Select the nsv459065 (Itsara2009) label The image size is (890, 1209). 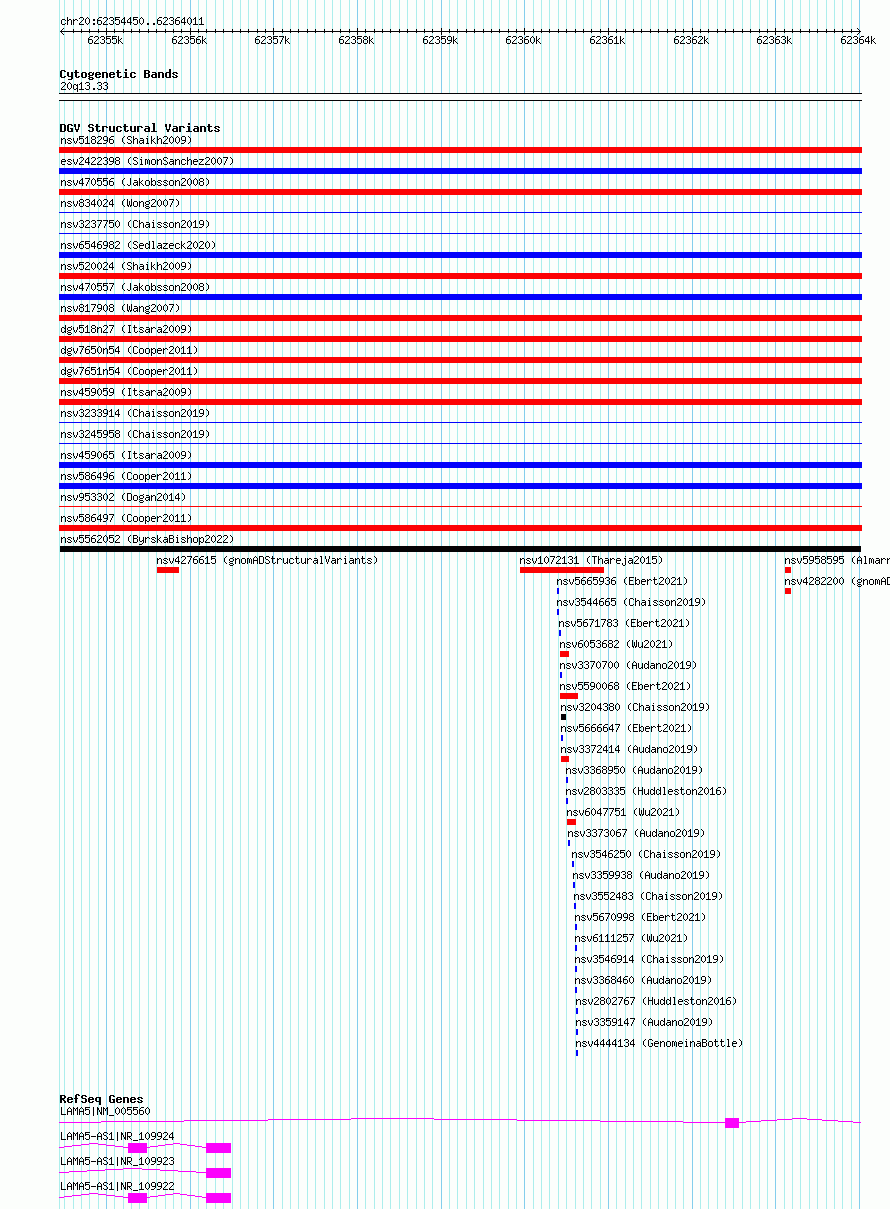[x=126, y=455]
